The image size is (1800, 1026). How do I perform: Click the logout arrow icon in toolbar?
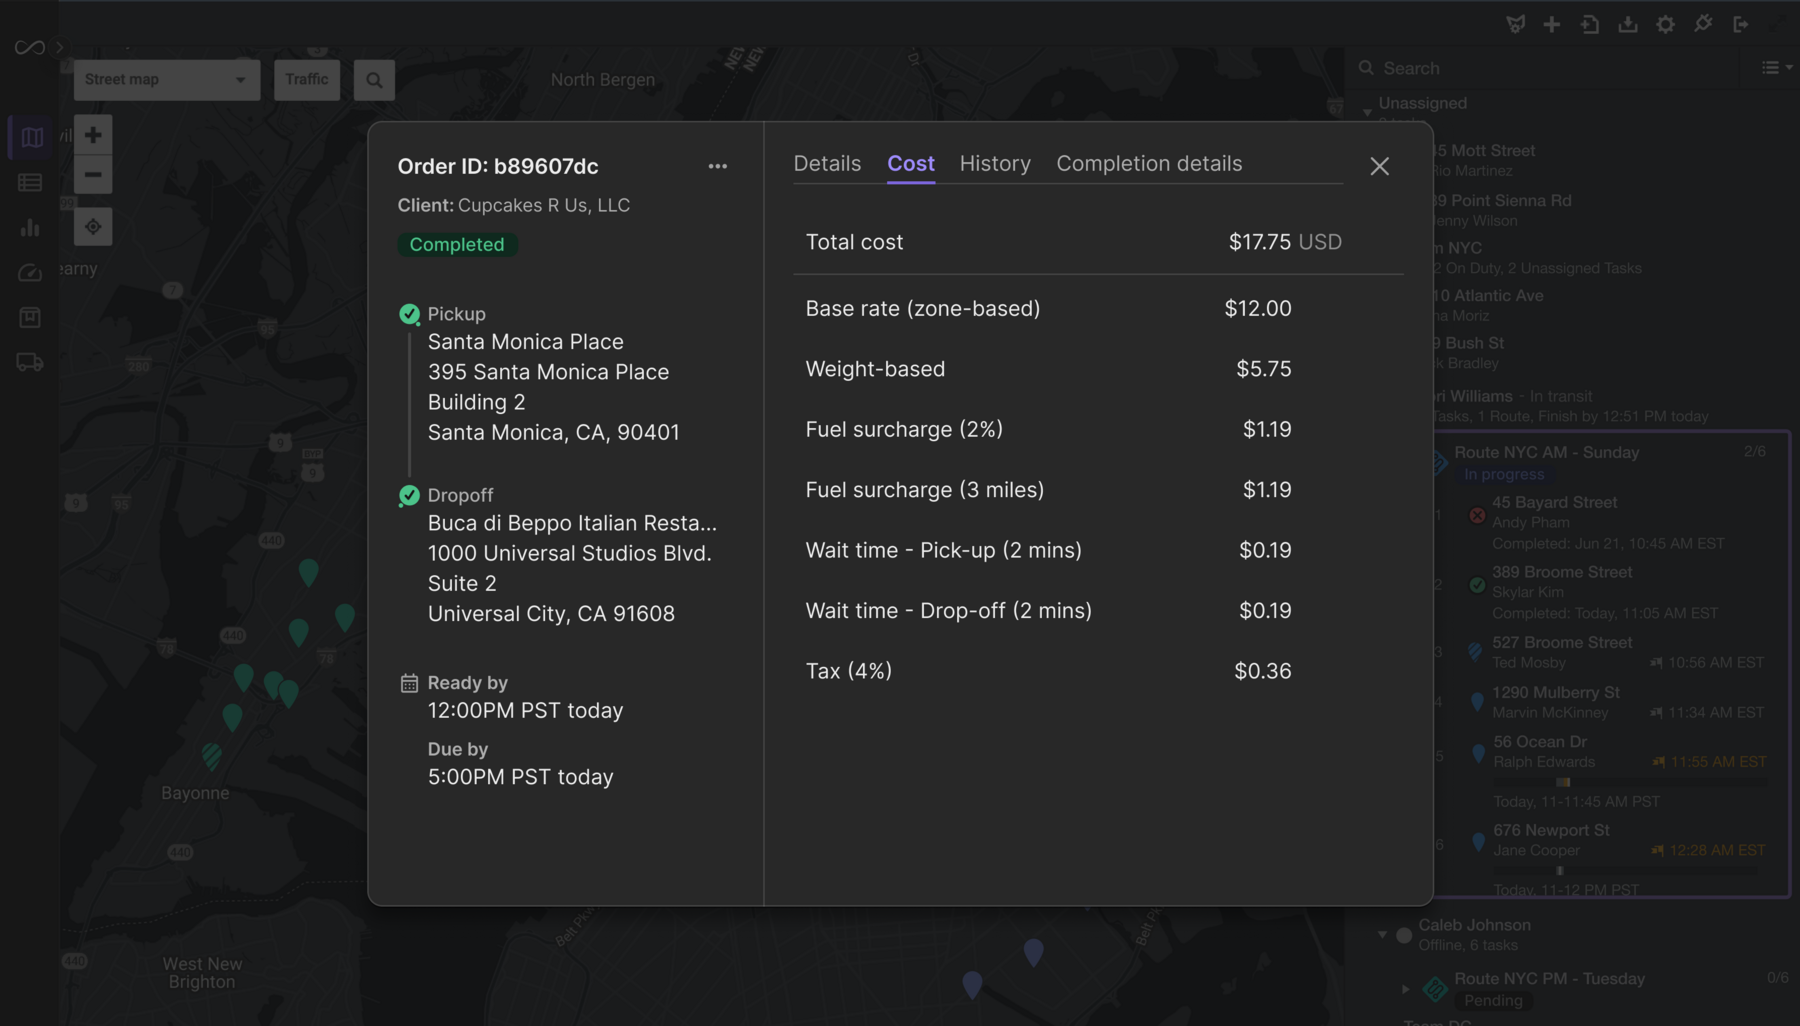pyautogui.click(x=1741, y=24)
